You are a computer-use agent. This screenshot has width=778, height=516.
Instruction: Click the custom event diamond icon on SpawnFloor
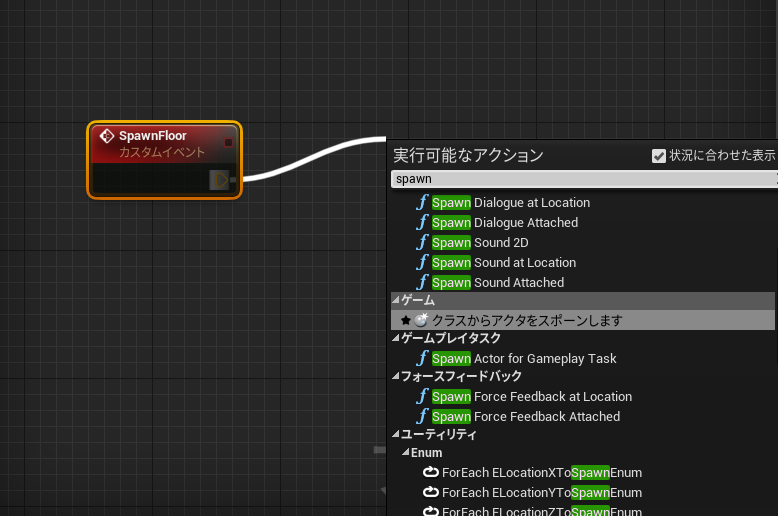click(x=107, y=135)
